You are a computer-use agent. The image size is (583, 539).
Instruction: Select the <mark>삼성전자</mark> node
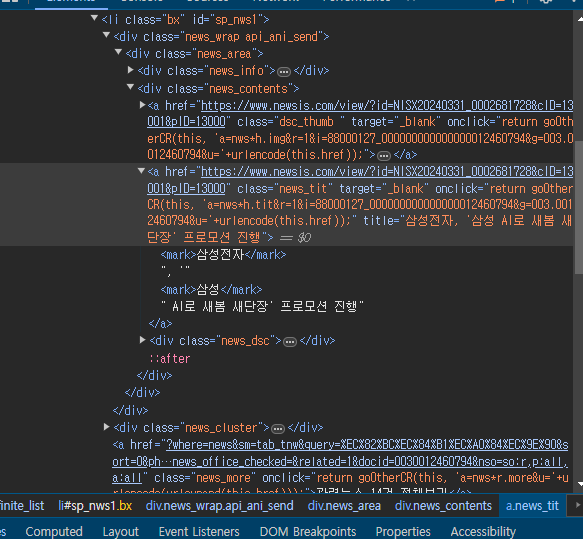point(223,255)
